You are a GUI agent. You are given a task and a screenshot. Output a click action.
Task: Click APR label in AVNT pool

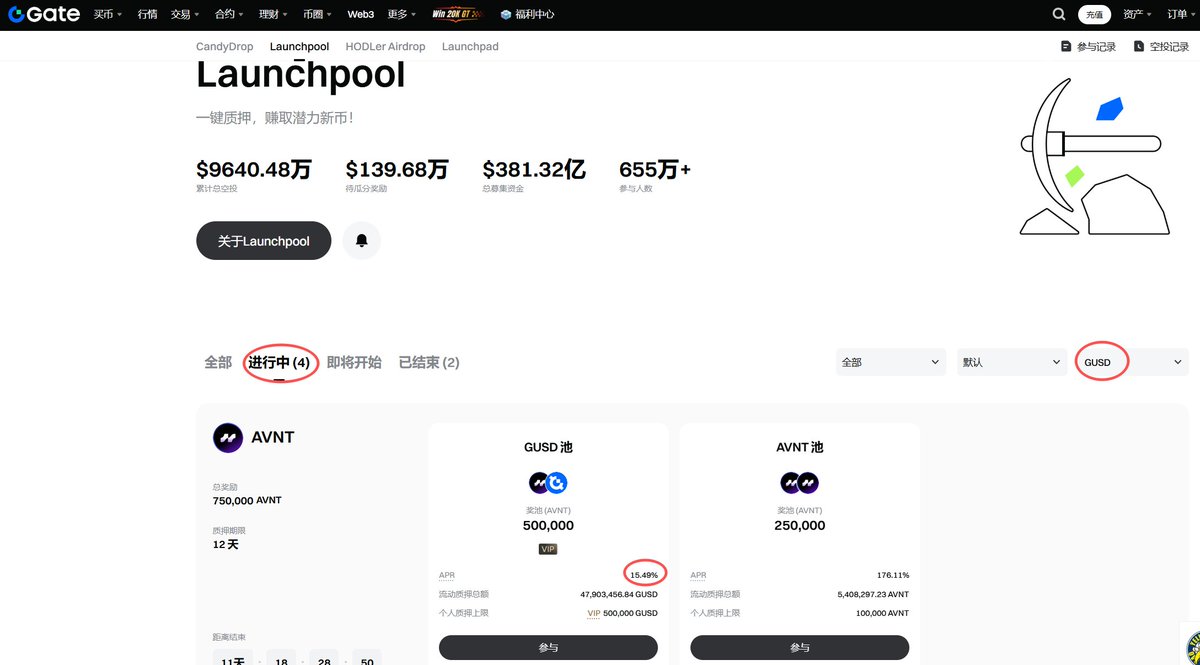tap(698, 575)
